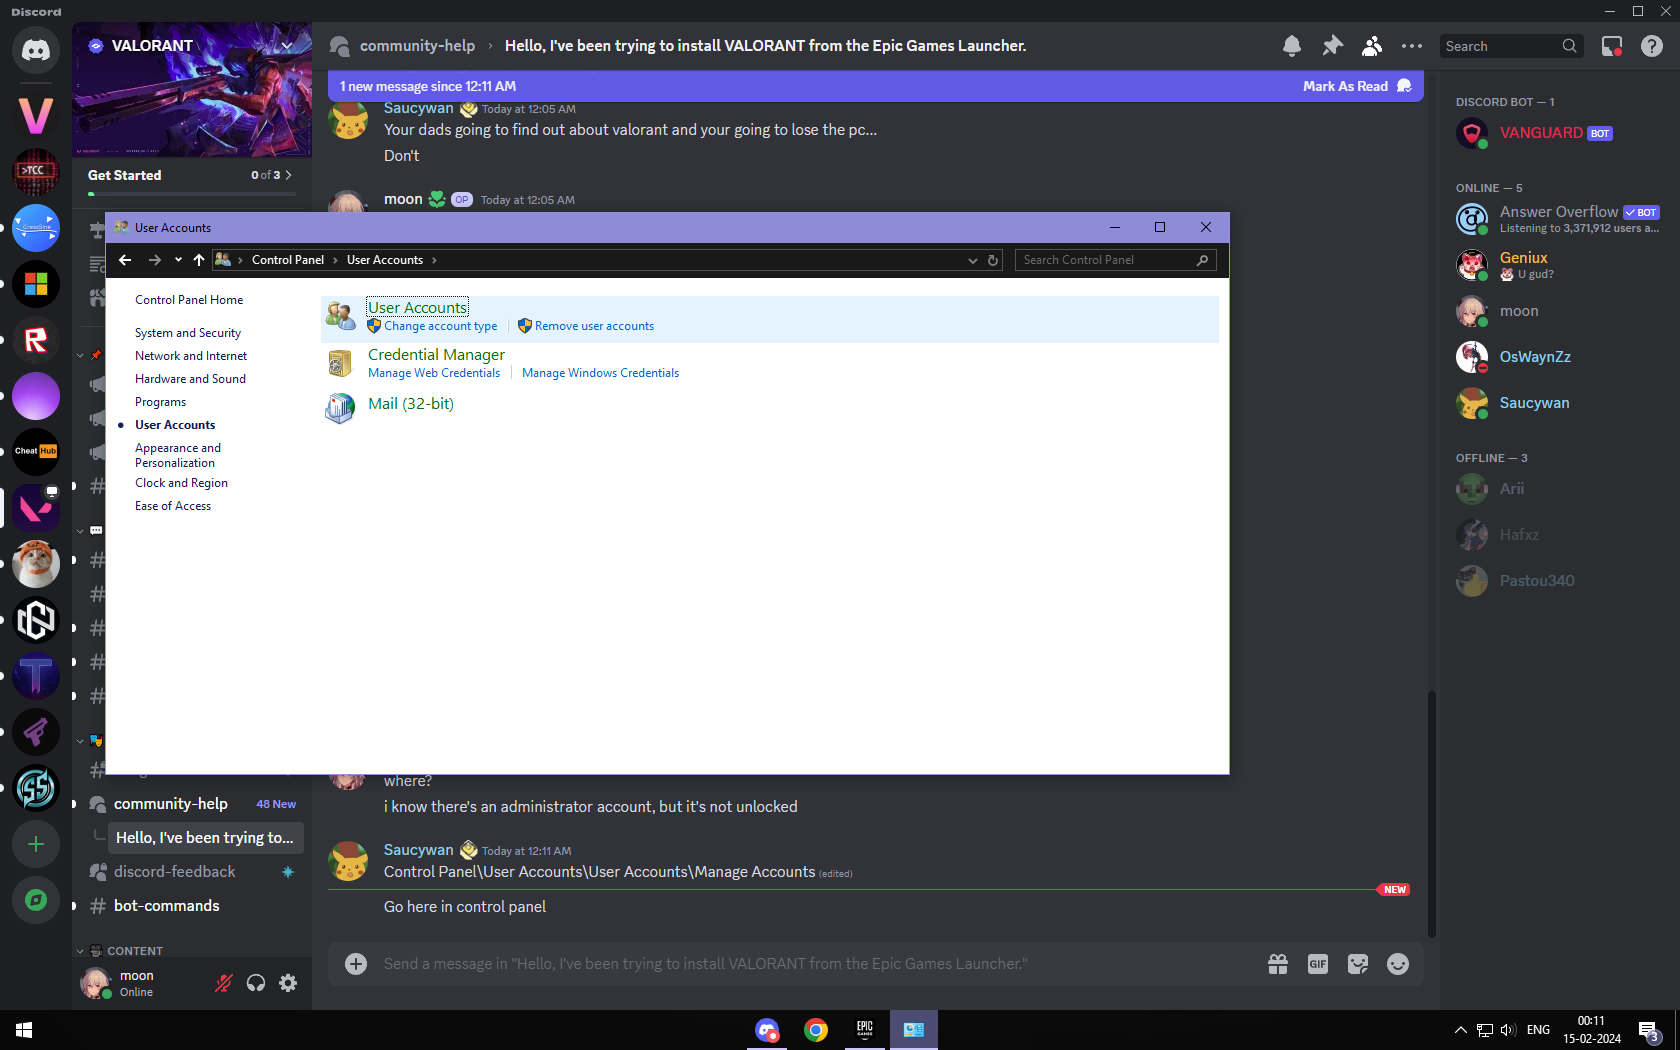Add attachment with plus button
Screen dimensions: 1680x1050
[x=356, y=964]
